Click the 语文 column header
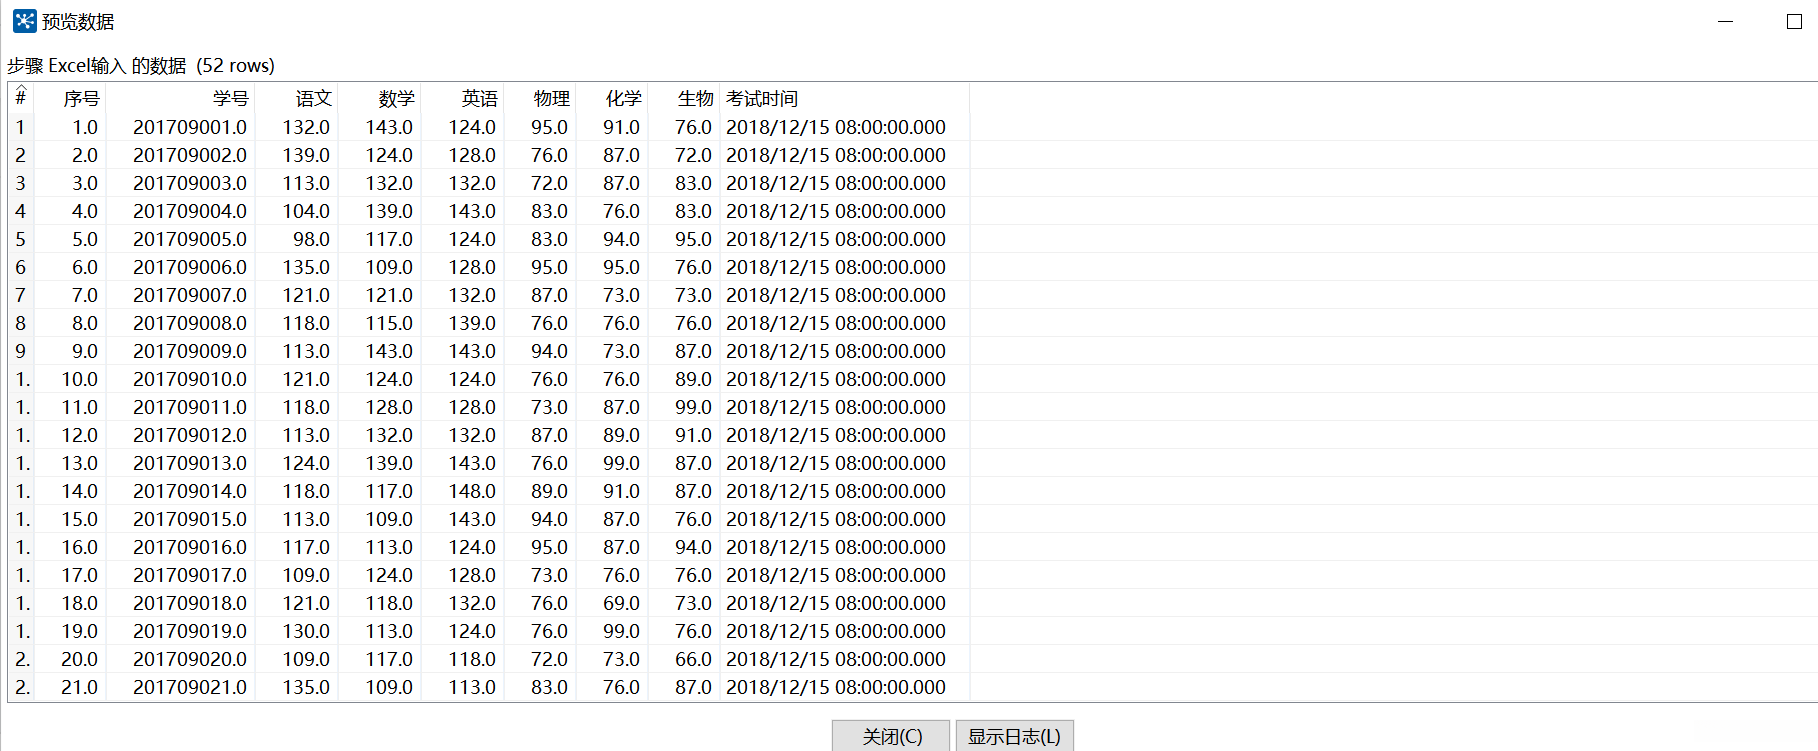1818x751 pixels. pyautogui.click(x=296, y=98)
